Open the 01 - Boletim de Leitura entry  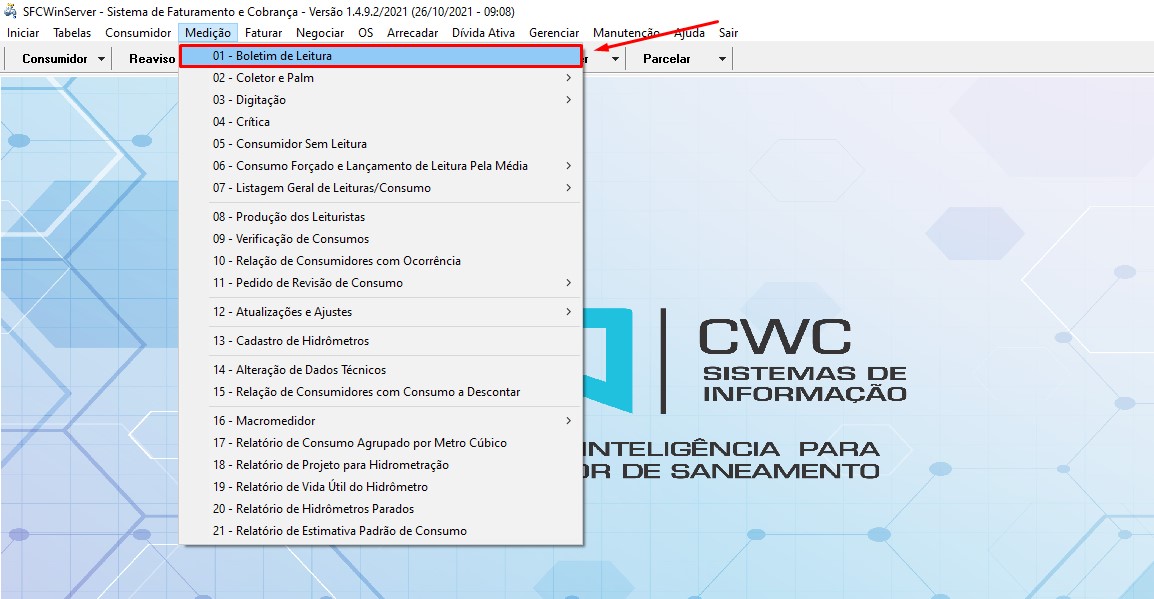tap(380, 56)
